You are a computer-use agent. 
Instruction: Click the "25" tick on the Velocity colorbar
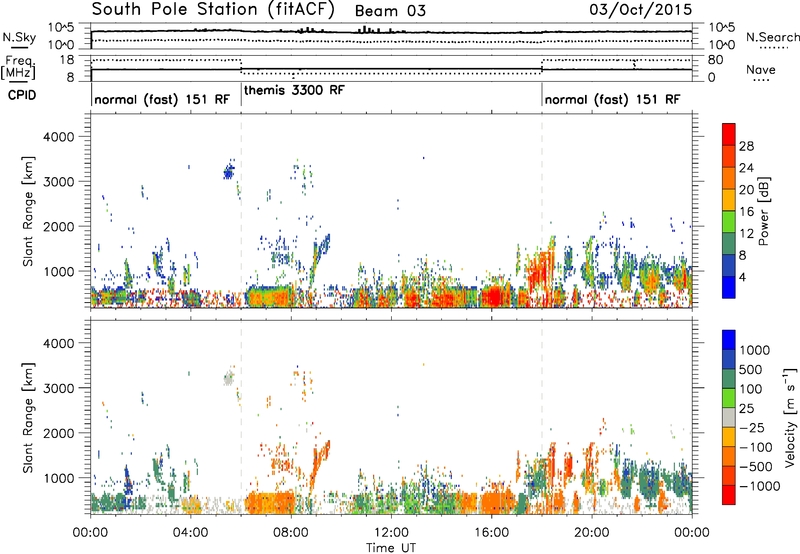click(746, 408)
